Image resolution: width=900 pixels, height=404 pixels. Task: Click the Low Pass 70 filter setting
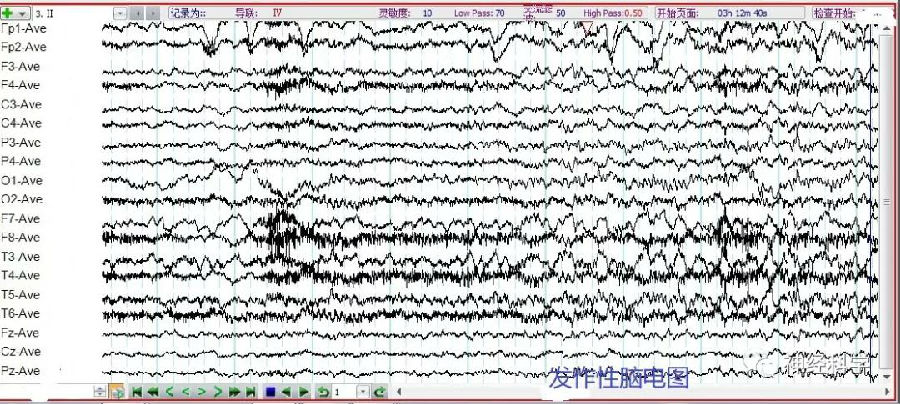pos(479,13)
